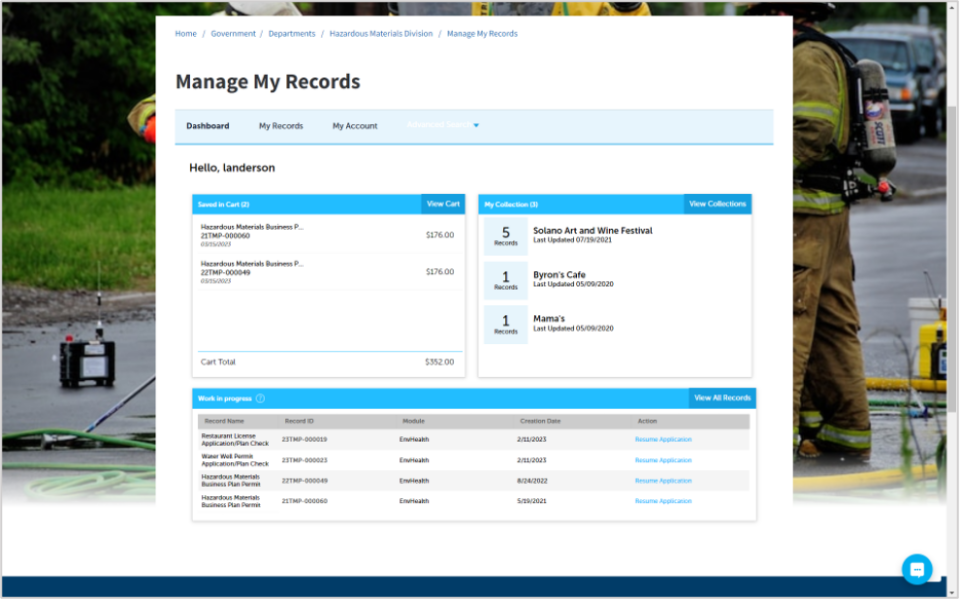Open the Solano Art and Wine Festival collection
The width and height of the screenshot is (960, 599).
(592, 230)
